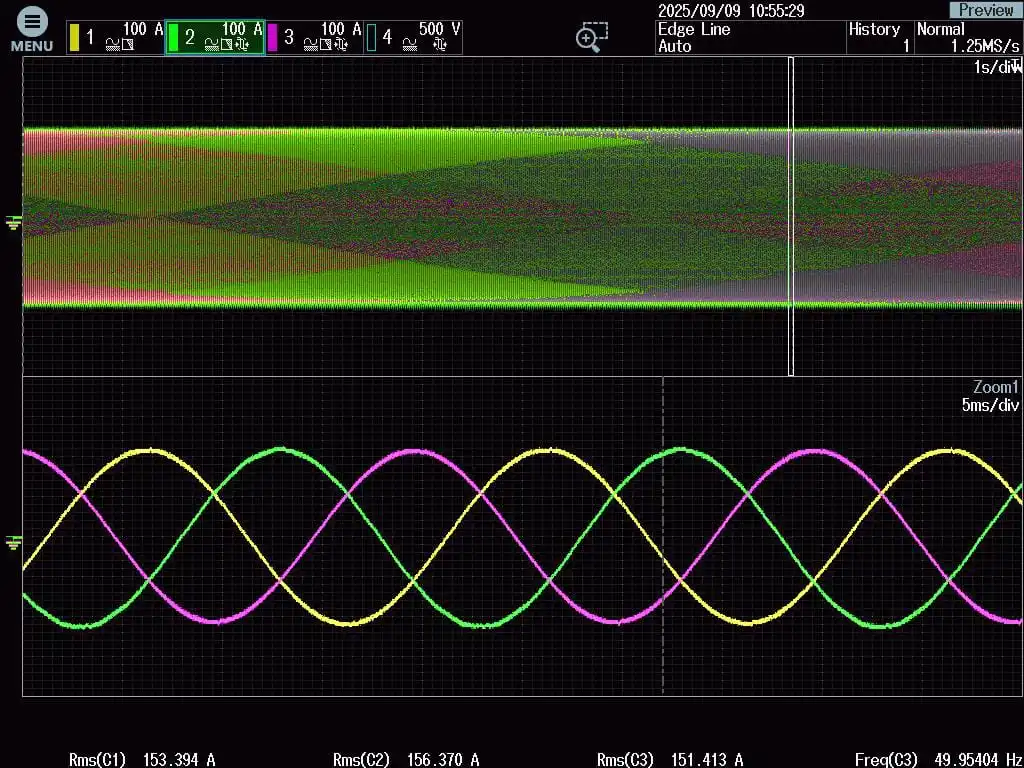Click the main window ground level marker
The width and height of the screenshot is (1024, 768).
[13, 223]
